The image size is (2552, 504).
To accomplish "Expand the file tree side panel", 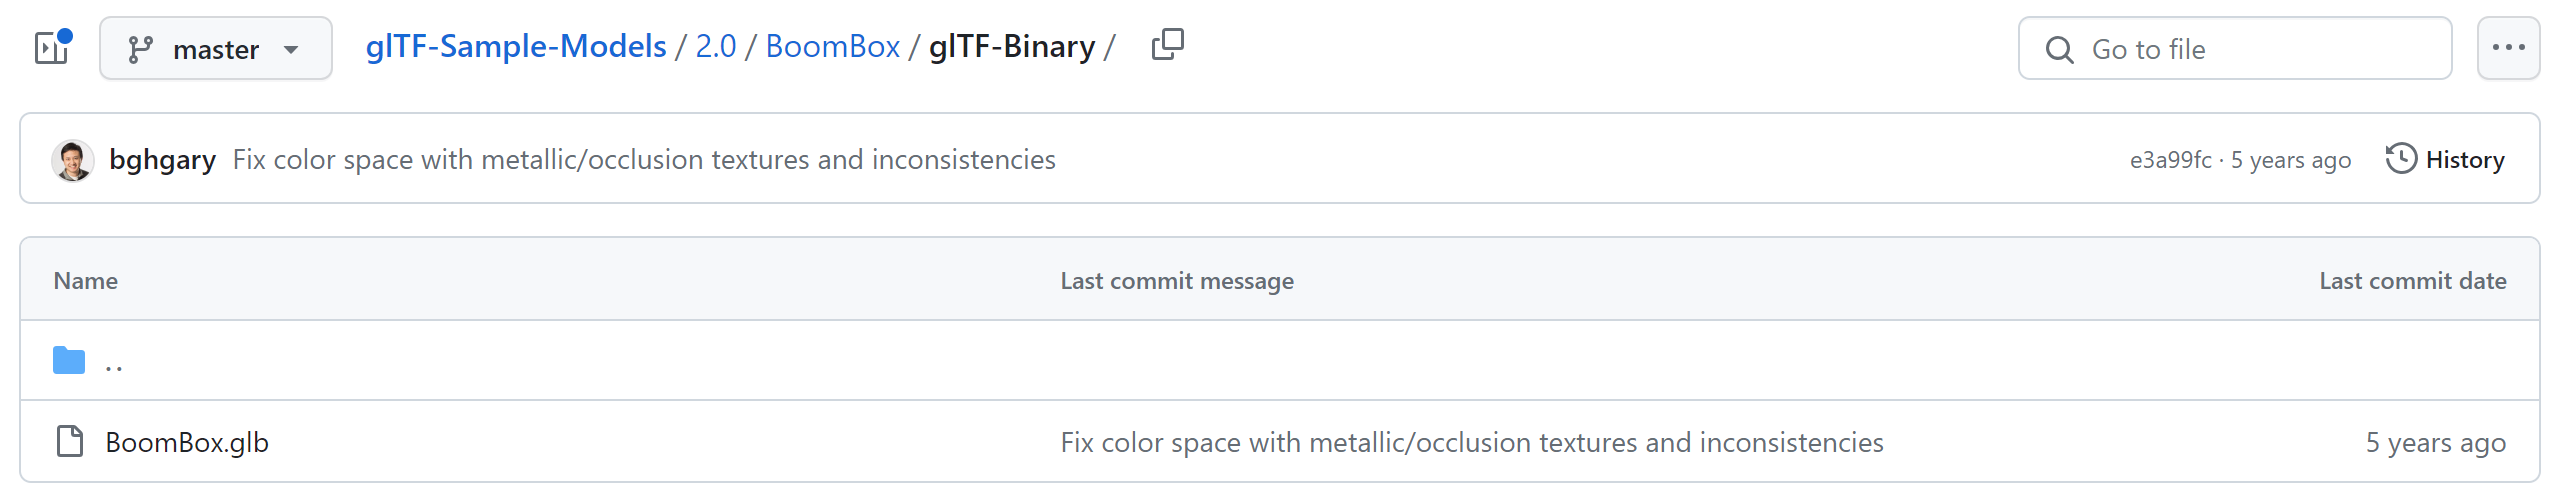I will [51, 48].
